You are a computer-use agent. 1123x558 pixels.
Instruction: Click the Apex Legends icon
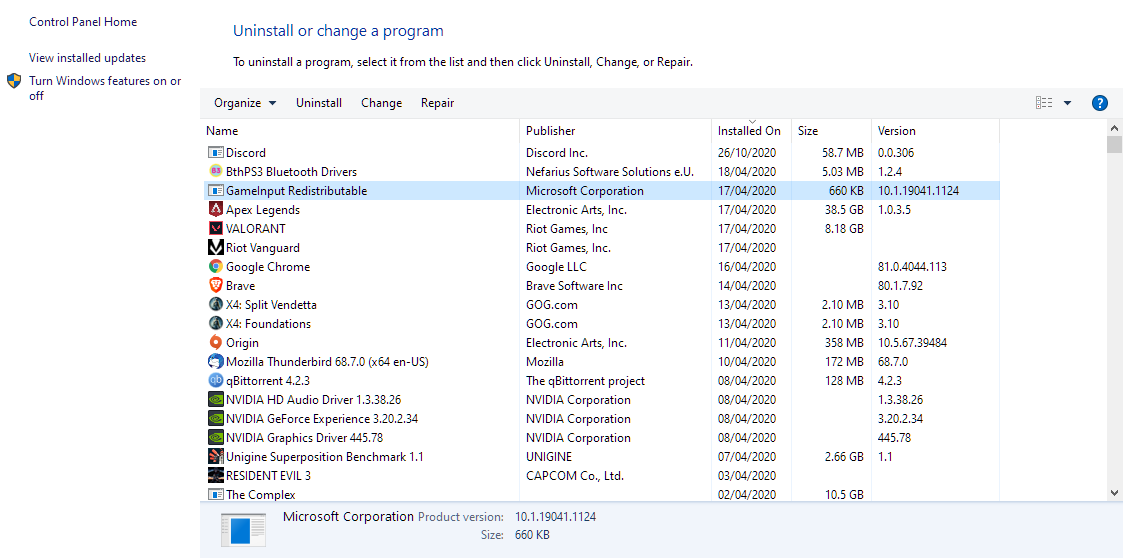tap(216, 210)
